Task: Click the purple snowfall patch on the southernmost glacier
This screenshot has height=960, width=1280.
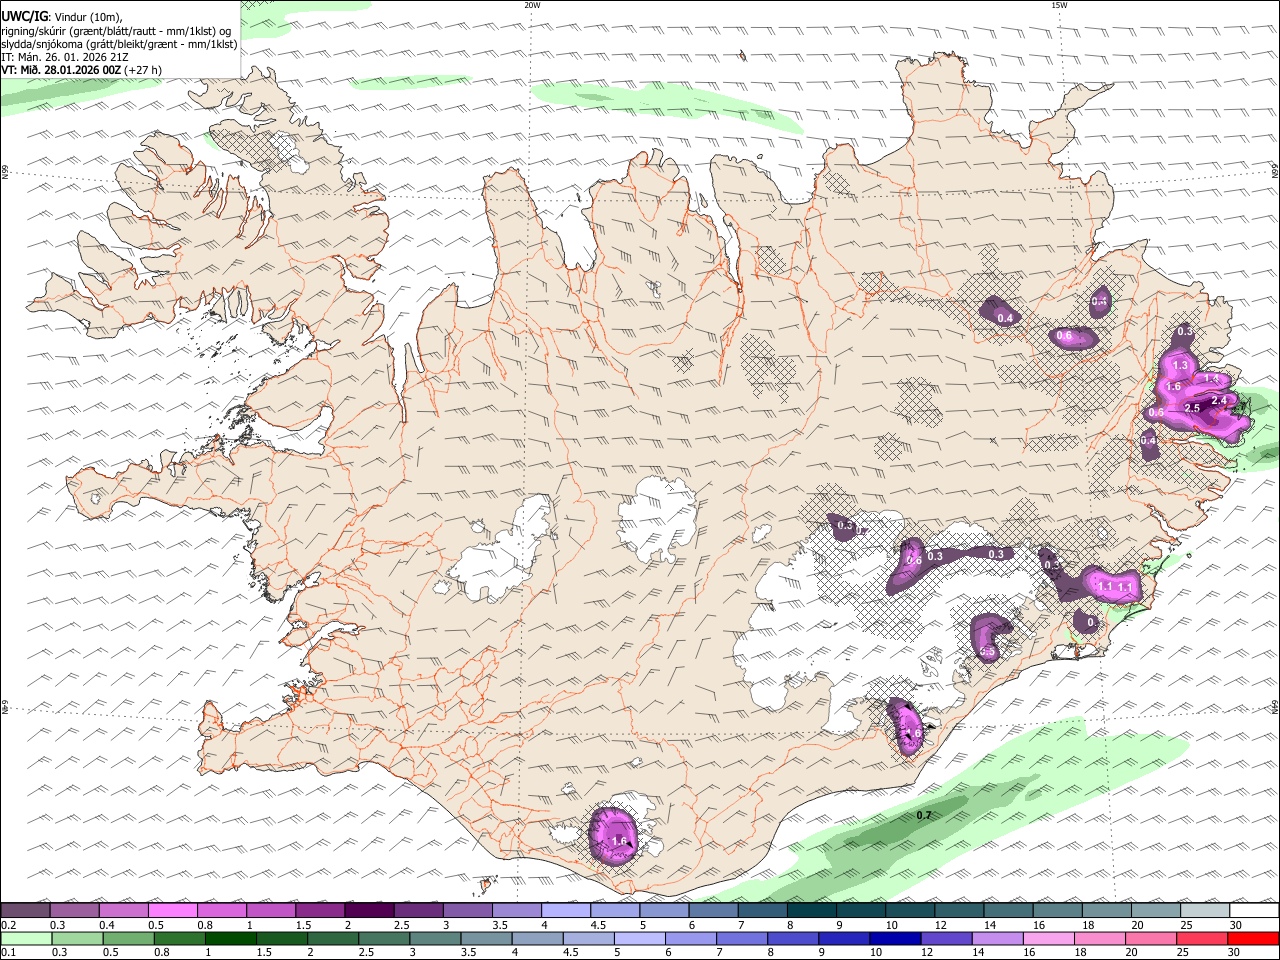Action: click(613, 834)
